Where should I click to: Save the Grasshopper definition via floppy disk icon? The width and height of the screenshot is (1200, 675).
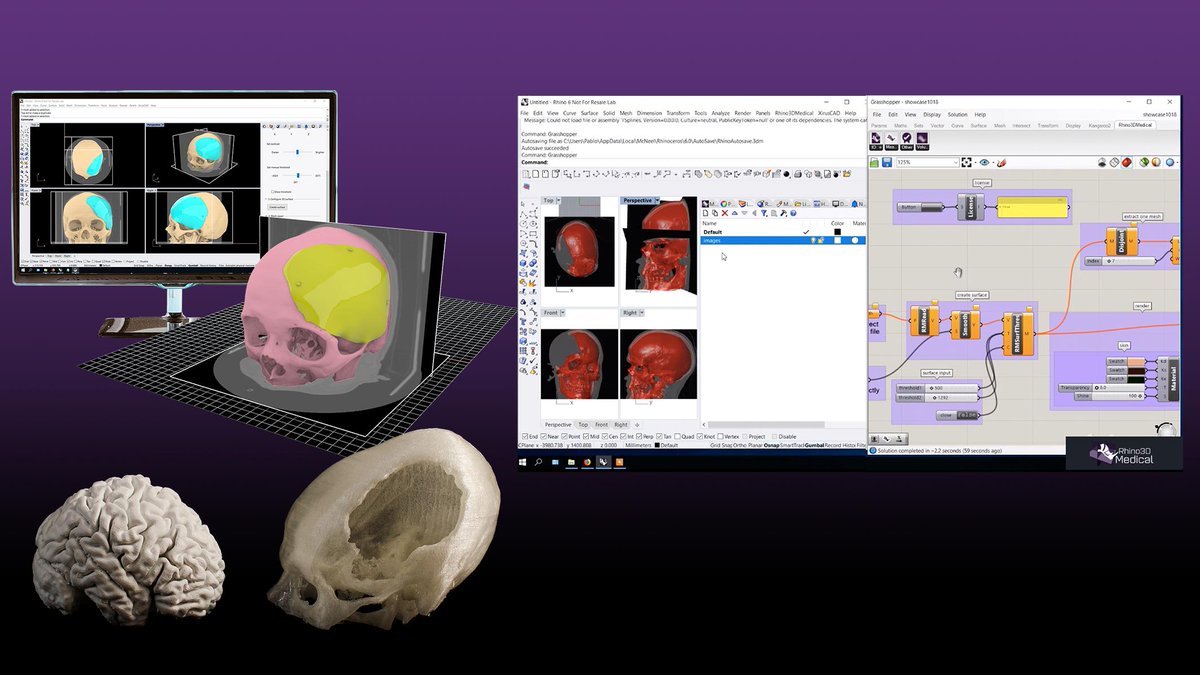tap(886, 162)
